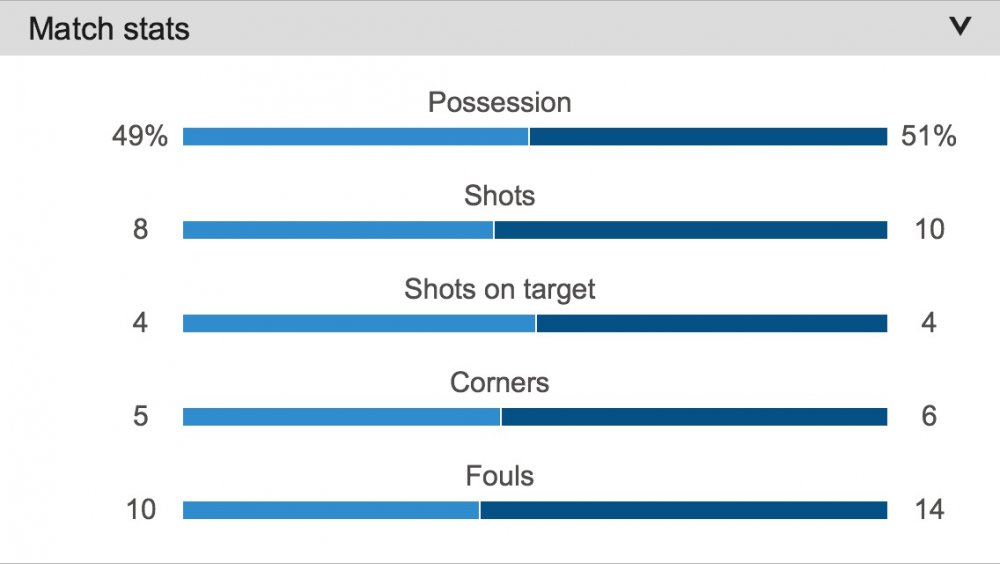Select the Corners stat label
Image resolution: width=1000 pixels, height=564 pixels.
click(499, 383)
